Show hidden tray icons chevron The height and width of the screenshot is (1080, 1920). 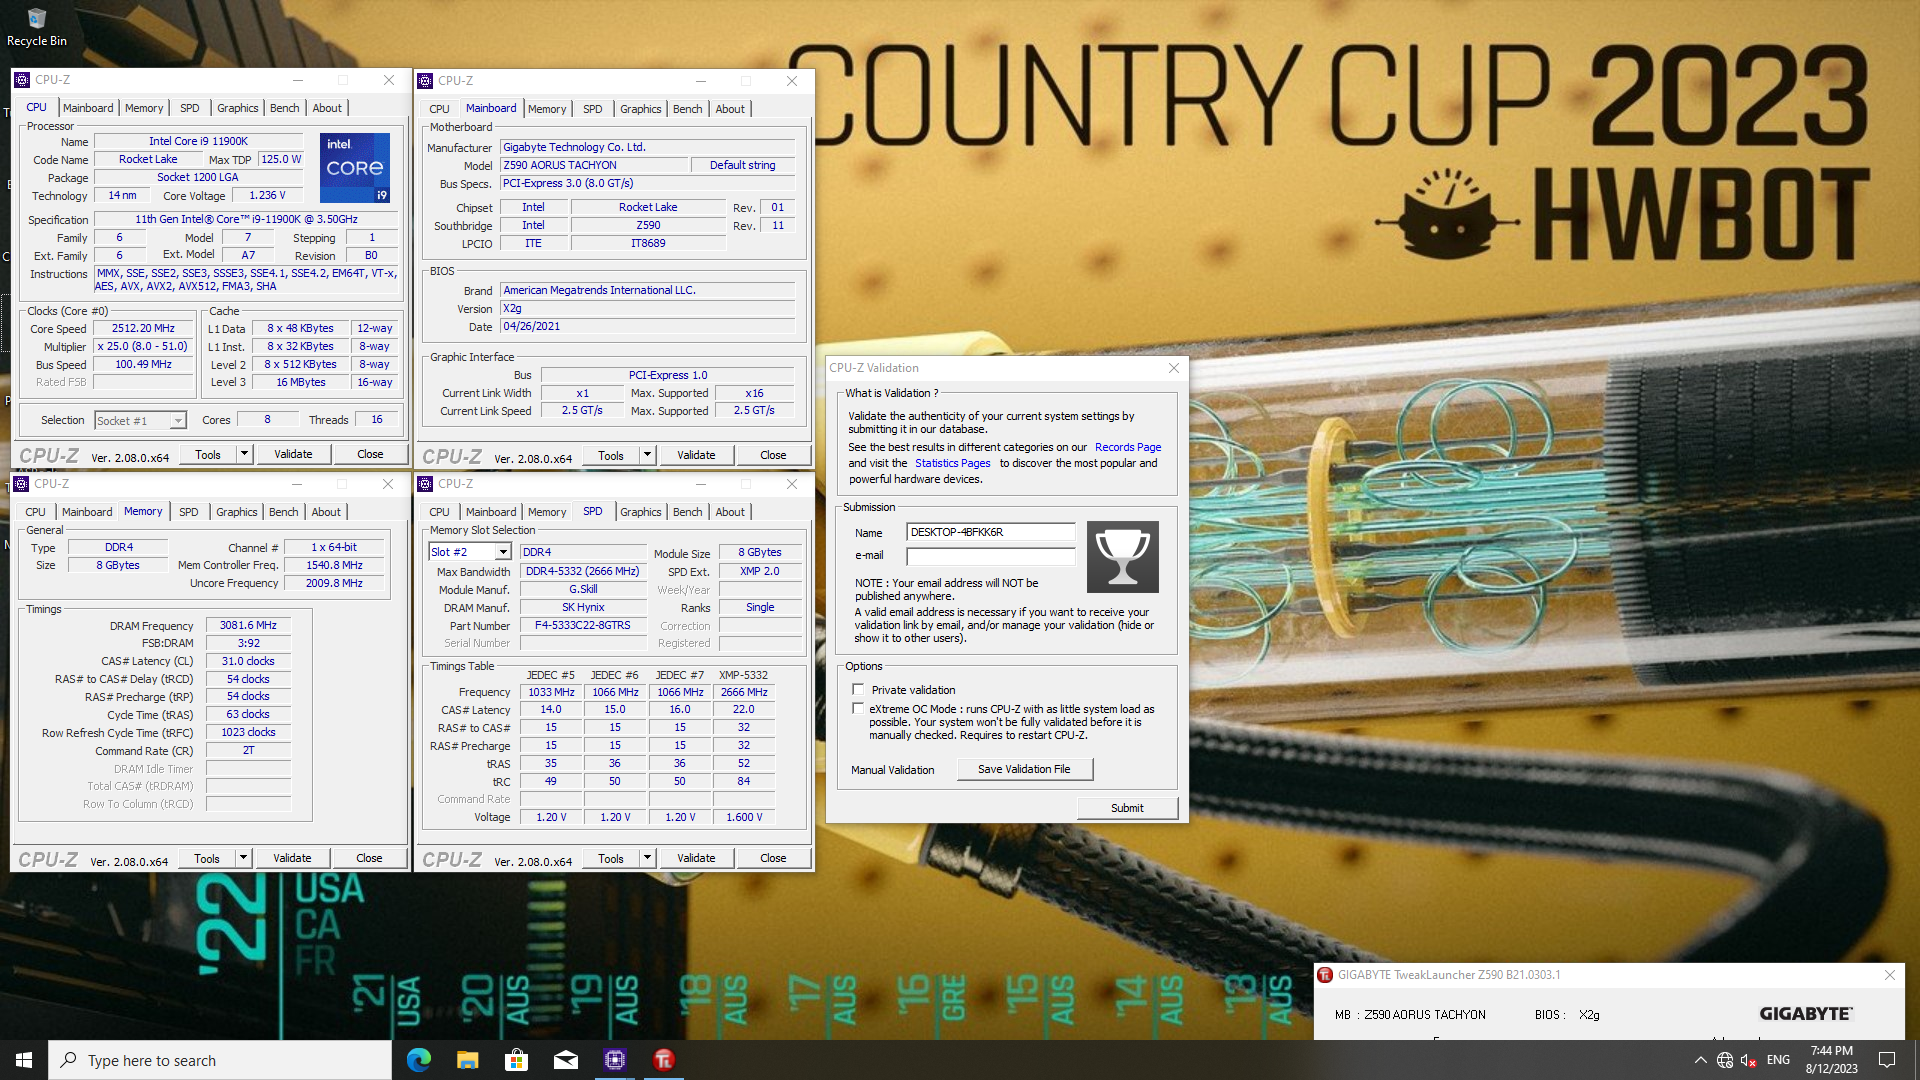(1701, 1060)
